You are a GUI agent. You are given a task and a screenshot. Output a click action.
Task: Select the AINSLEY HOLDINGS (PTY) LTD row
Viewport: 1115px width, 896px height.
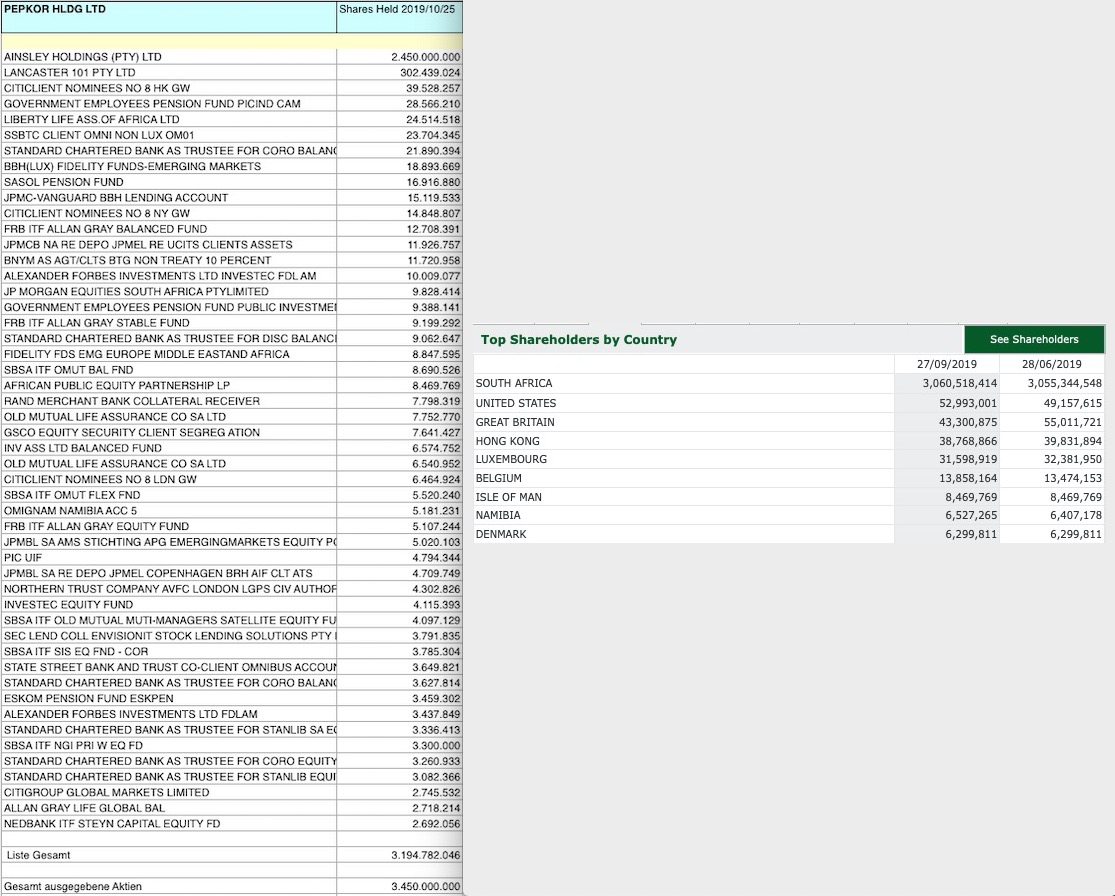pyautogui.click(x=95, y=57)
